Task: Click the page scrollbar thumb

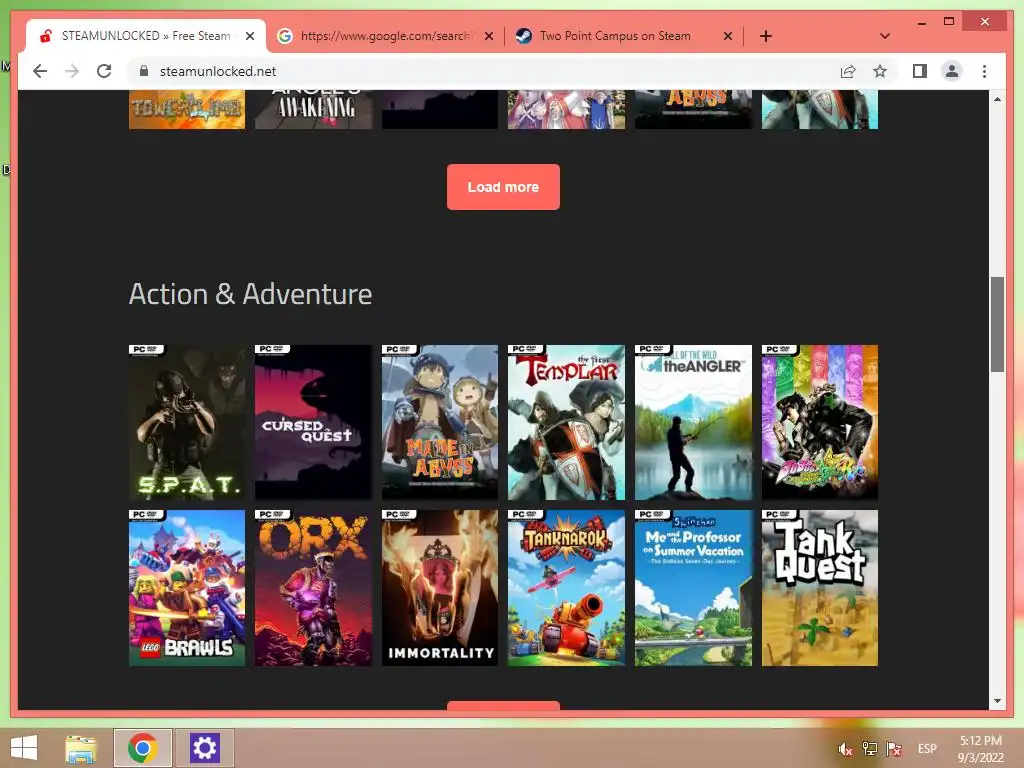Action: point(997,325)
